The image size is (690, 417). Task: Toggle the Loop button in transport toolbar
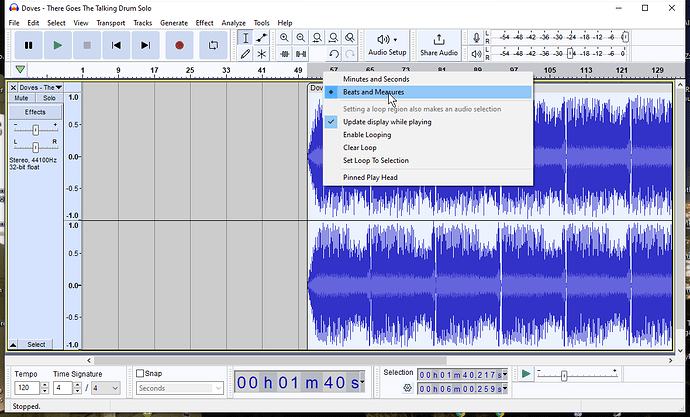tap(212, 45)
